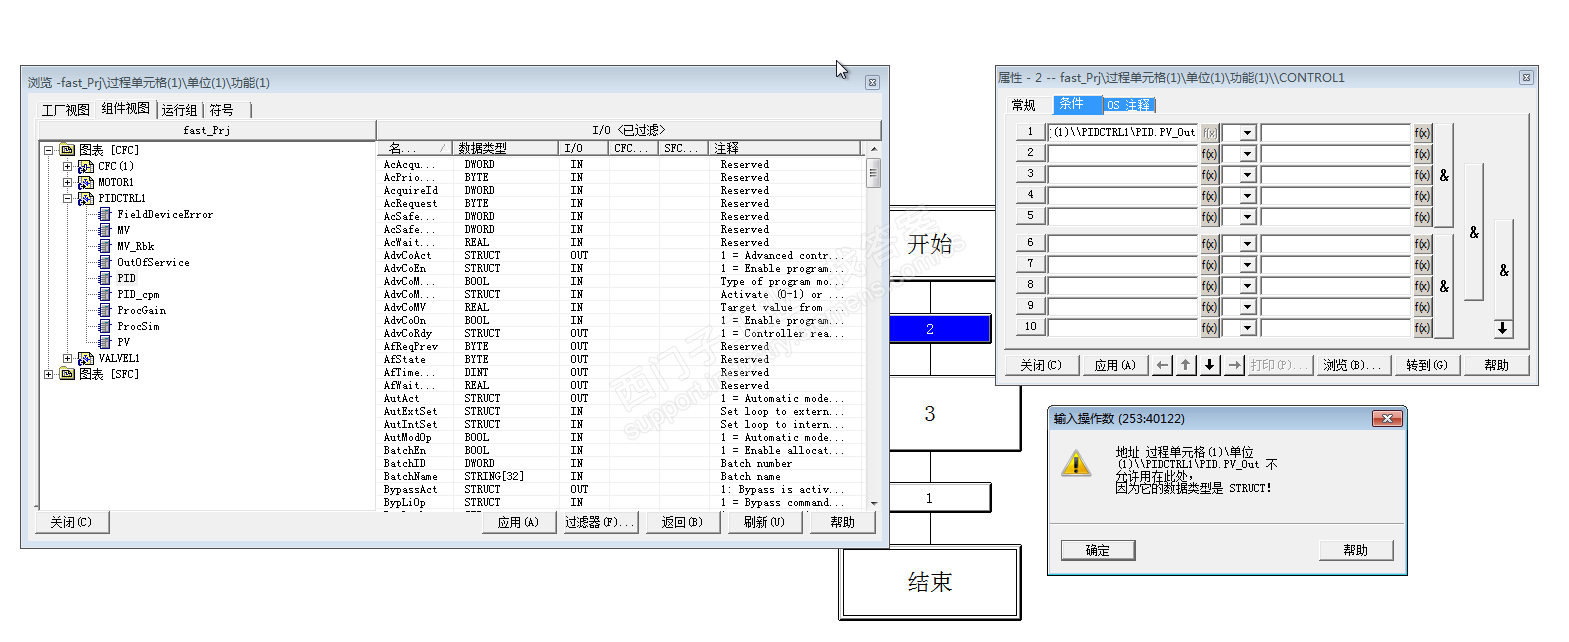Click the OutOfService block icon

[104, 262]
